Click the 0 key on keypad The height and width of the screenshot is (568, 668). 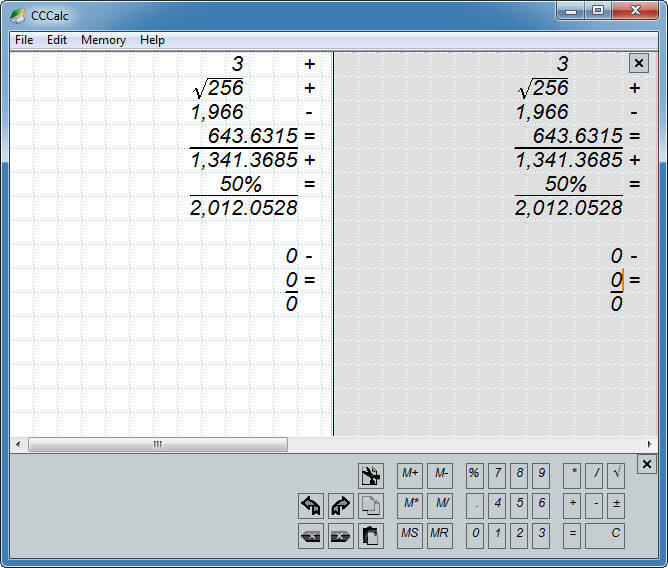pos(475,536)
